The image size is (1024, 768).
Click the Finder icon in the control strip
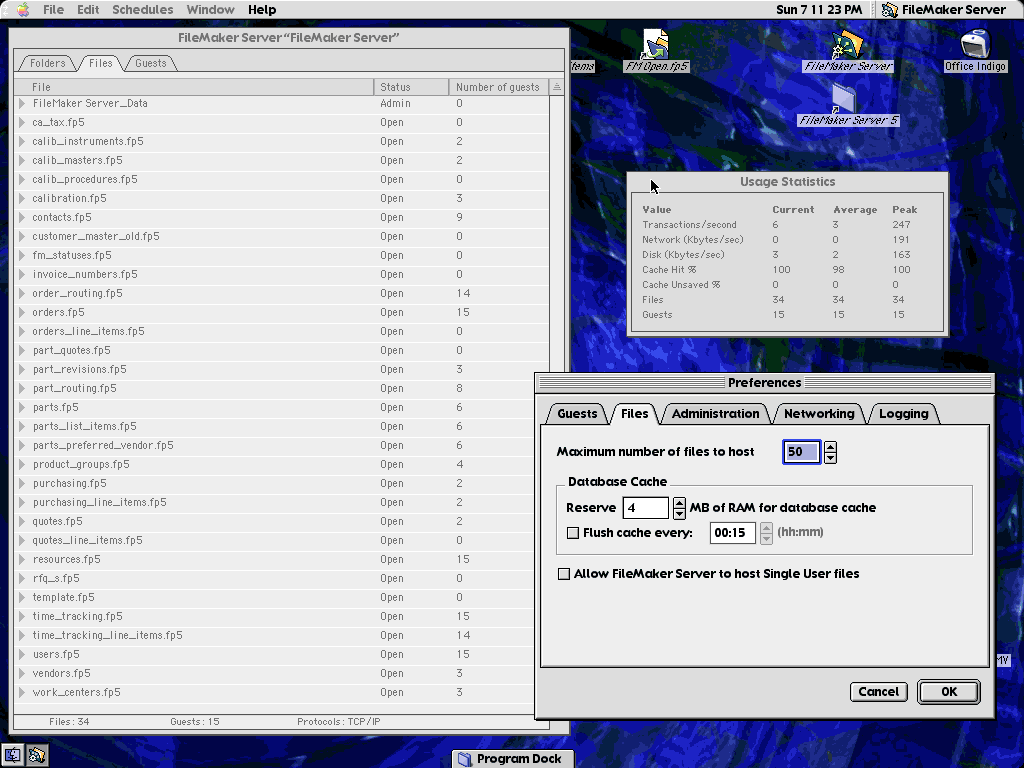(12, 755)
